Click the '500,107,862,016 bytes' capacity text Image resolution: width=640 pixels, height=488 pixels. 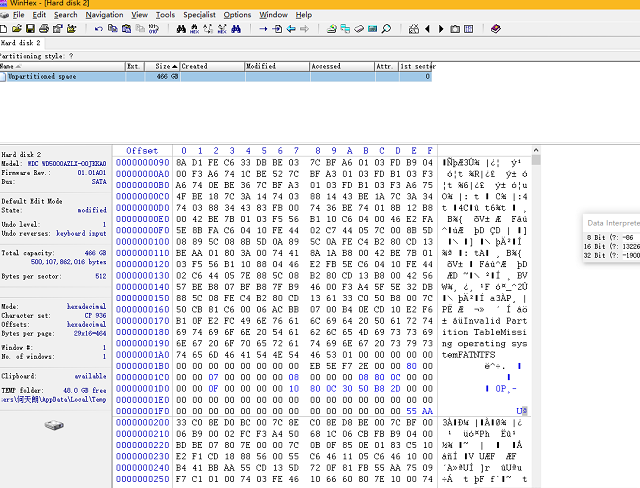point(68,262)
